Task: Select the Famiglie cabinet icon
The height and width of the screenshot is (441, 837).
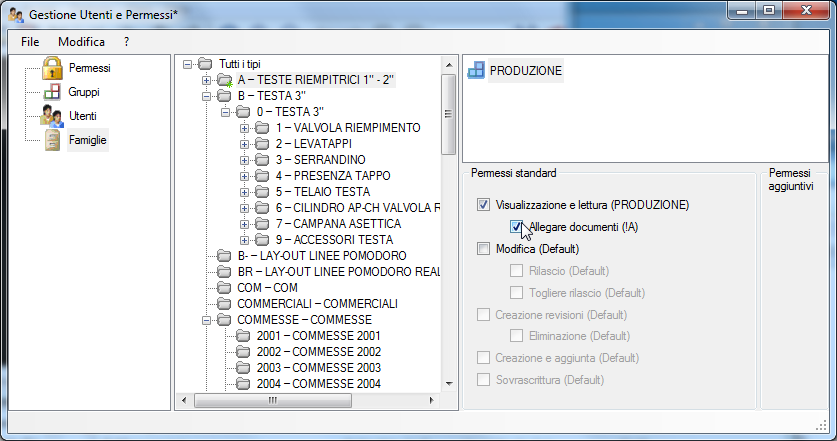Action: coord(52,140)
